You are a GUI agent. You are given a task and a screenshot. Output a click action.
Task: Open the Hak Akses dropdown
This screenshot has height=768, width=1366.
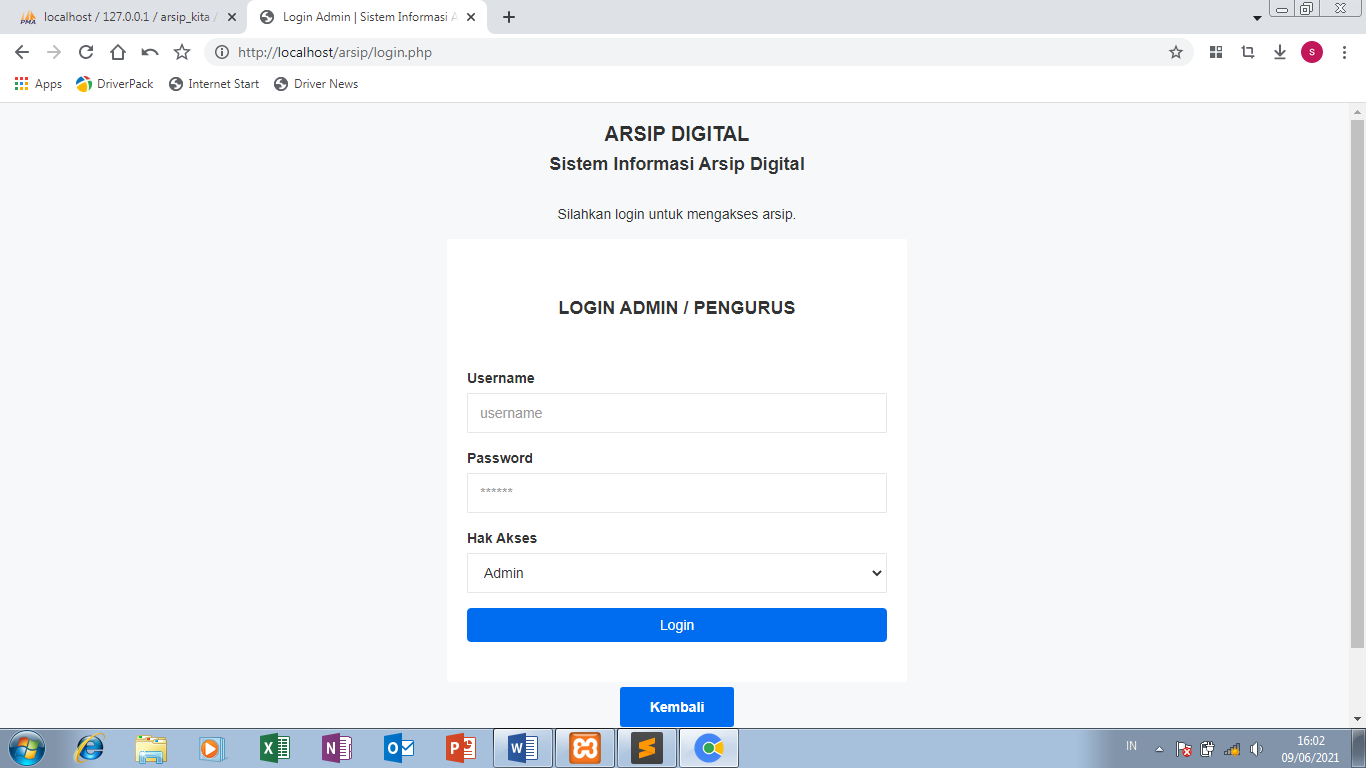pyautogui.click(x=677, y=573)
